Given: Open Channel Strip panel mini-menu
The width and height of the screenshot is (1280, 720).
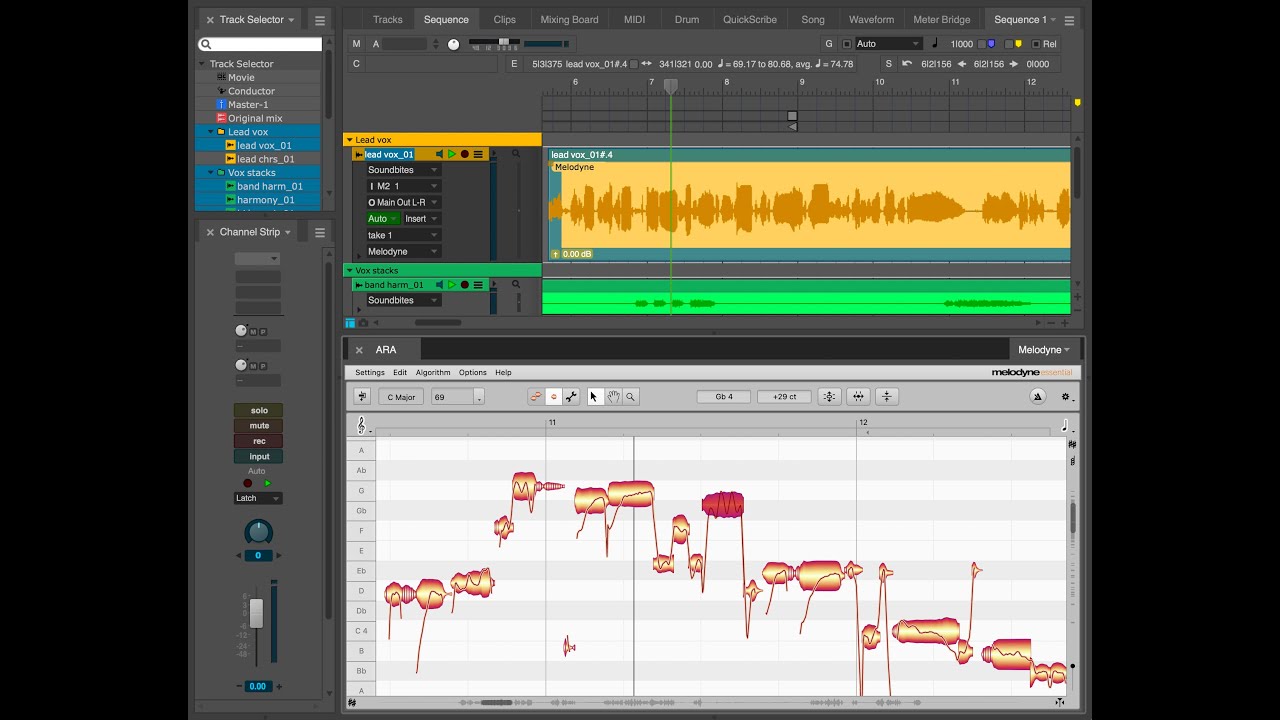Looking at the screenshot, I should 319,232.
